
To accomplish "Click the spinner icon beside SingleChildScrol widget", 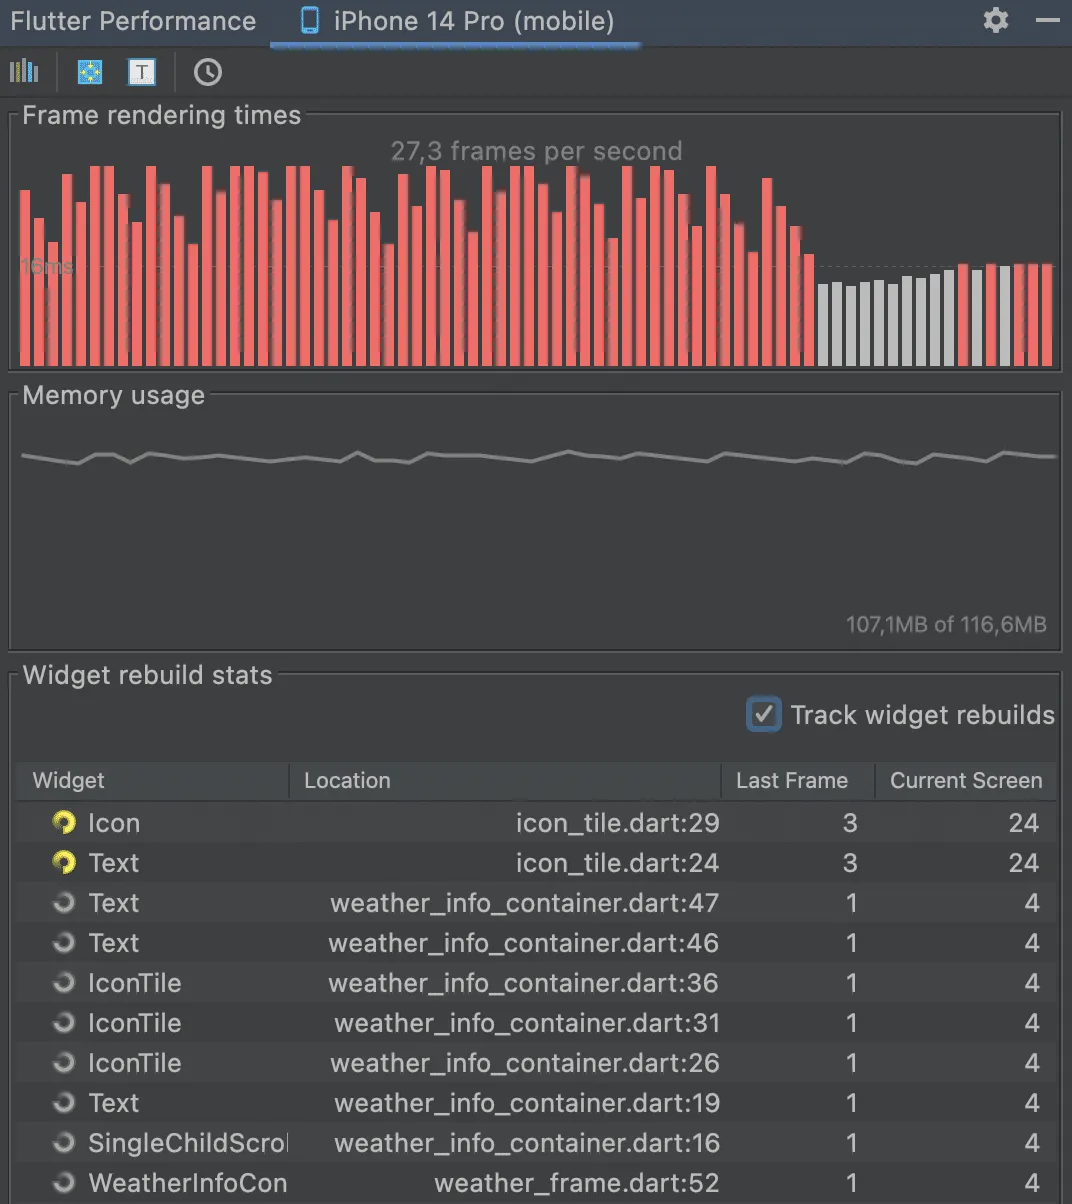I will [x=62, y=1142].
